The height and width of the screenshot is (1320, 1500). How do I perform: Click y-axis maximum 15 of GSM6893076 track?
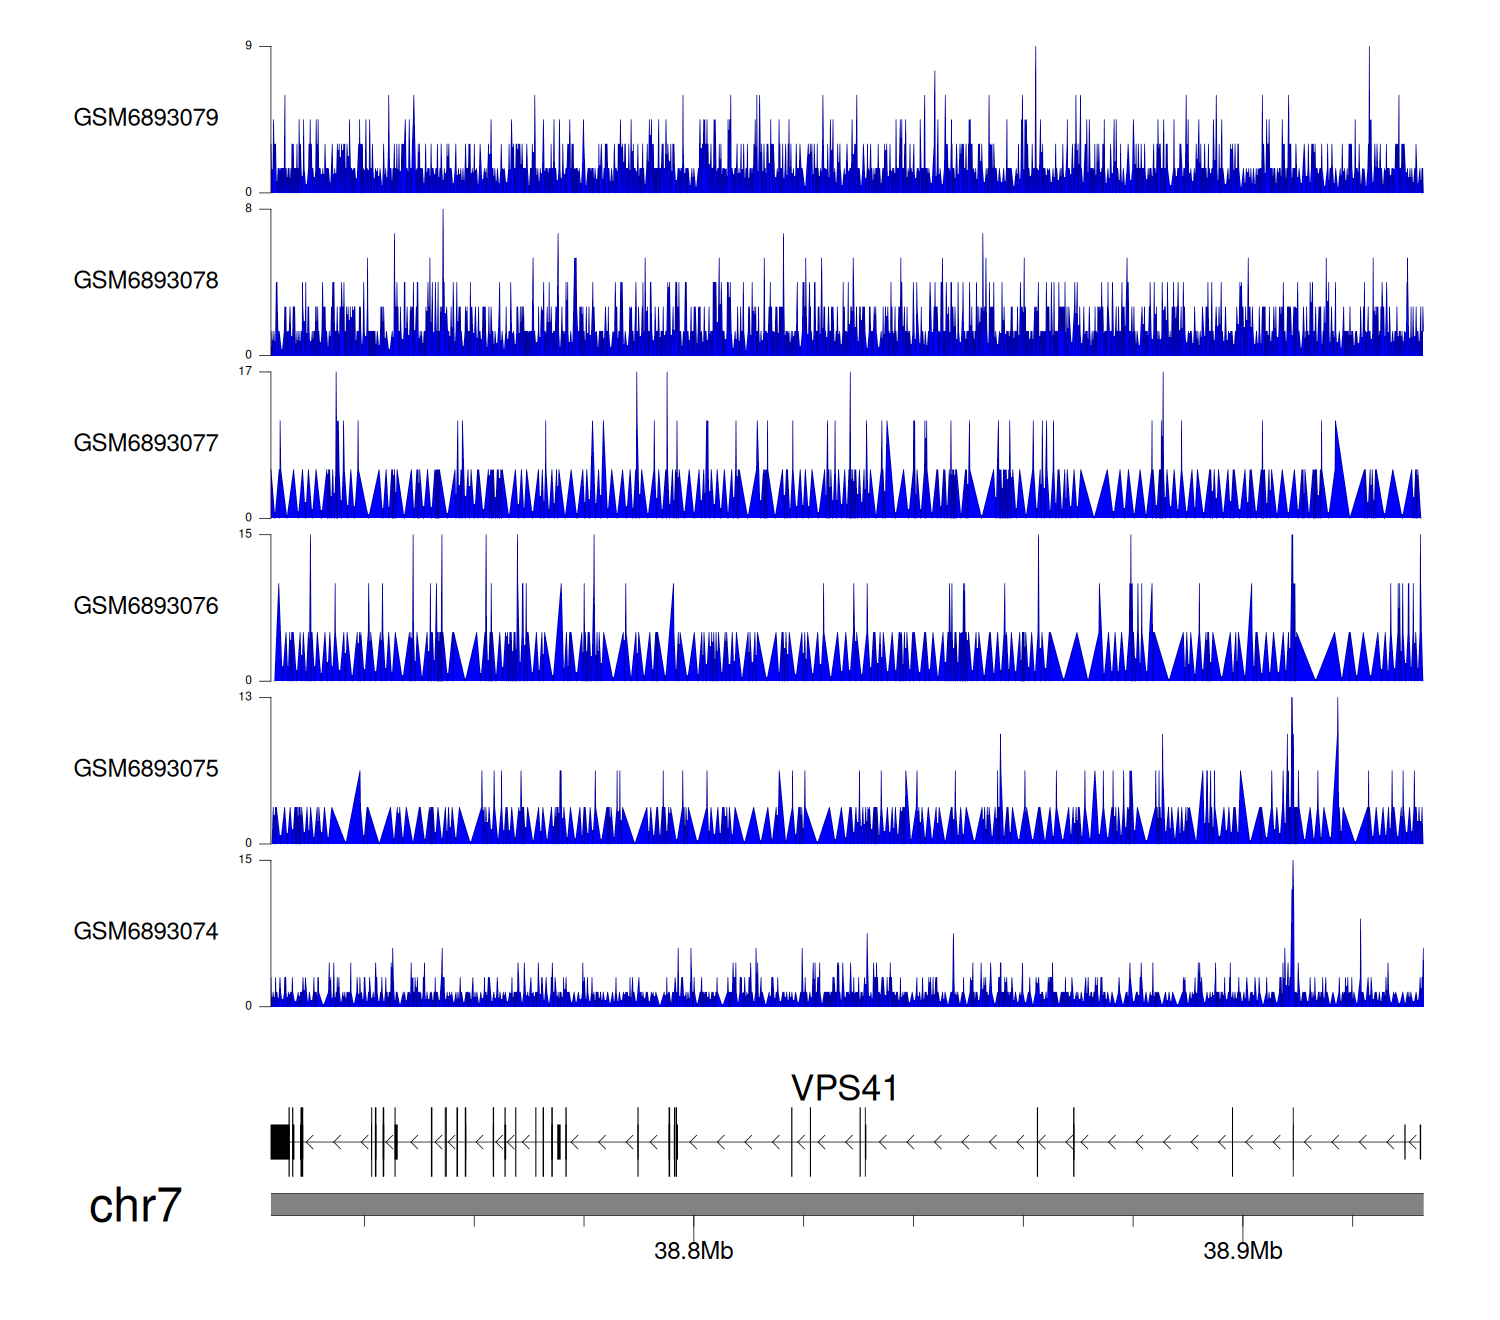tap(245, 534)
